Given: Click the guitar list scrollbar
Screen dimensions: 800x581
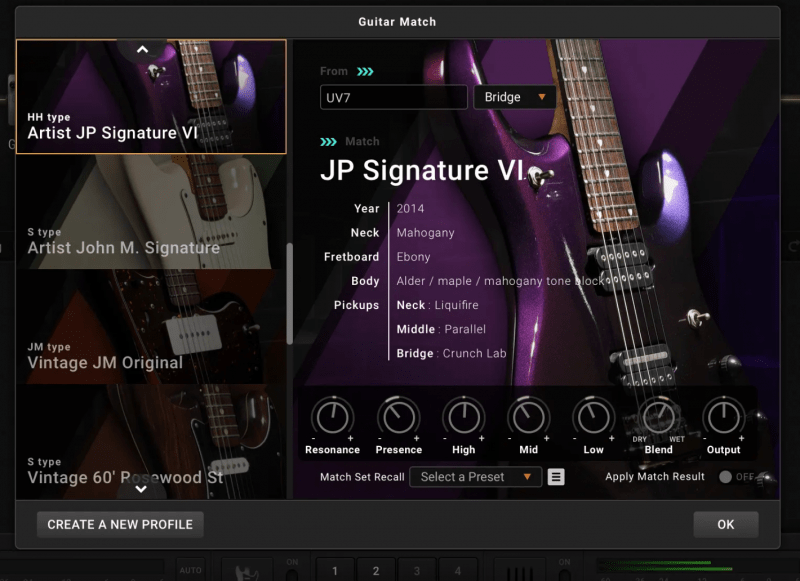Looking at the screenshot, I should pos(289,294).
